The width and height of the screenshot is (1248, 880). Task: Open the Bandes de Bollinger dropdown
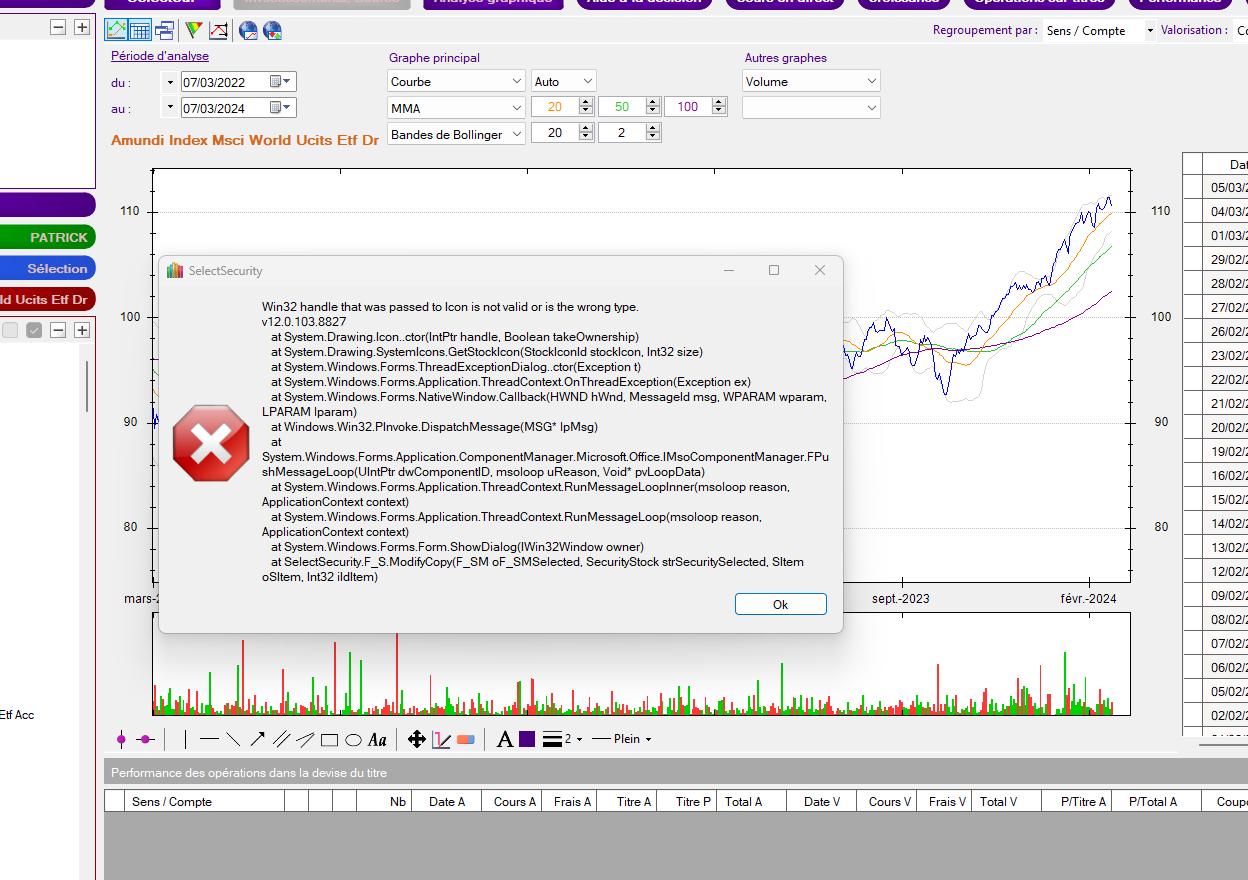pyautogui.click(x=516, y=133)
